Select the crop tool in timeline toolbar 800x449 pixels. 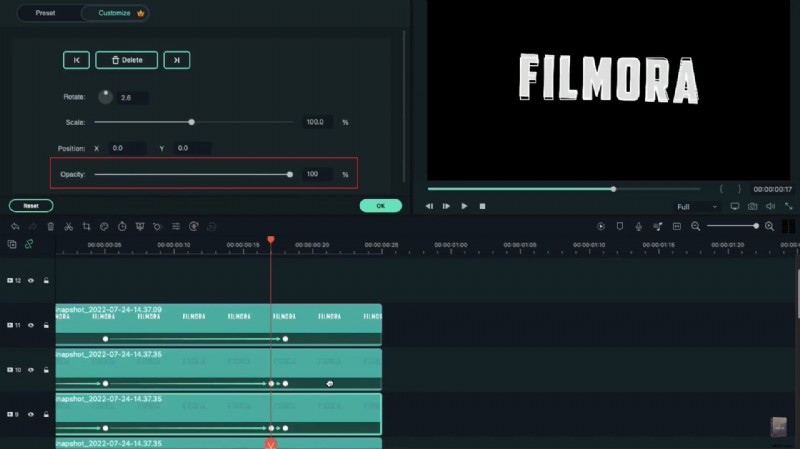[x=87, y=227]
